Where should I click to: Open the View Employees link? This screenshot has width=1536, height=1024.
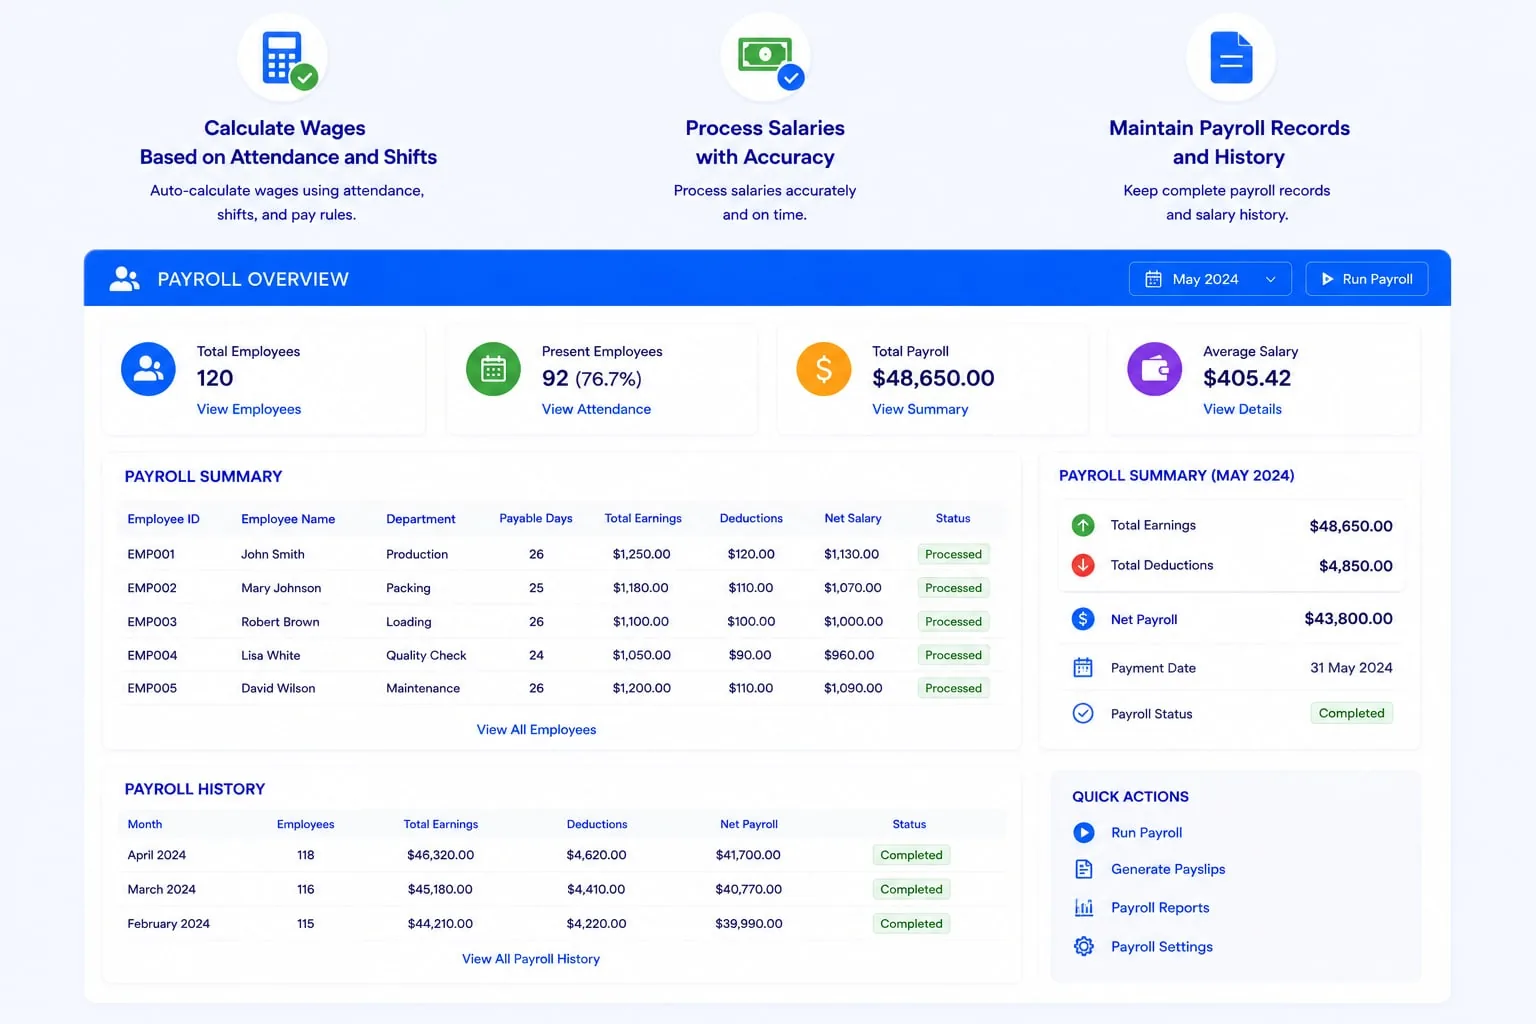point(249,409)
